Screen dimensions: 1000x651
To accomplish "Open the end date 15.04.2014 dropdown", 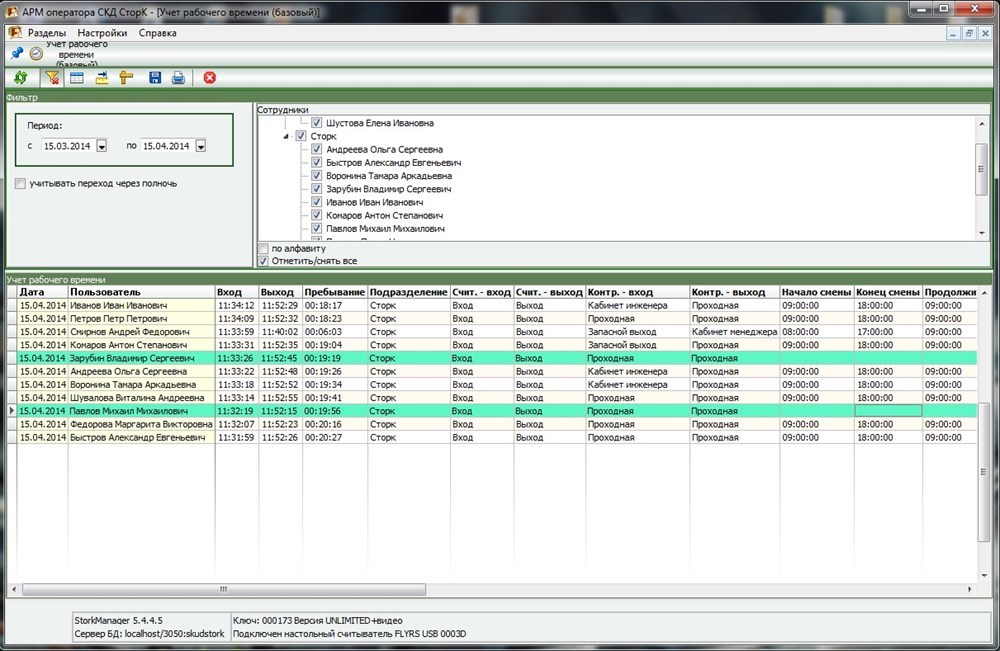I will coord(200,146).
